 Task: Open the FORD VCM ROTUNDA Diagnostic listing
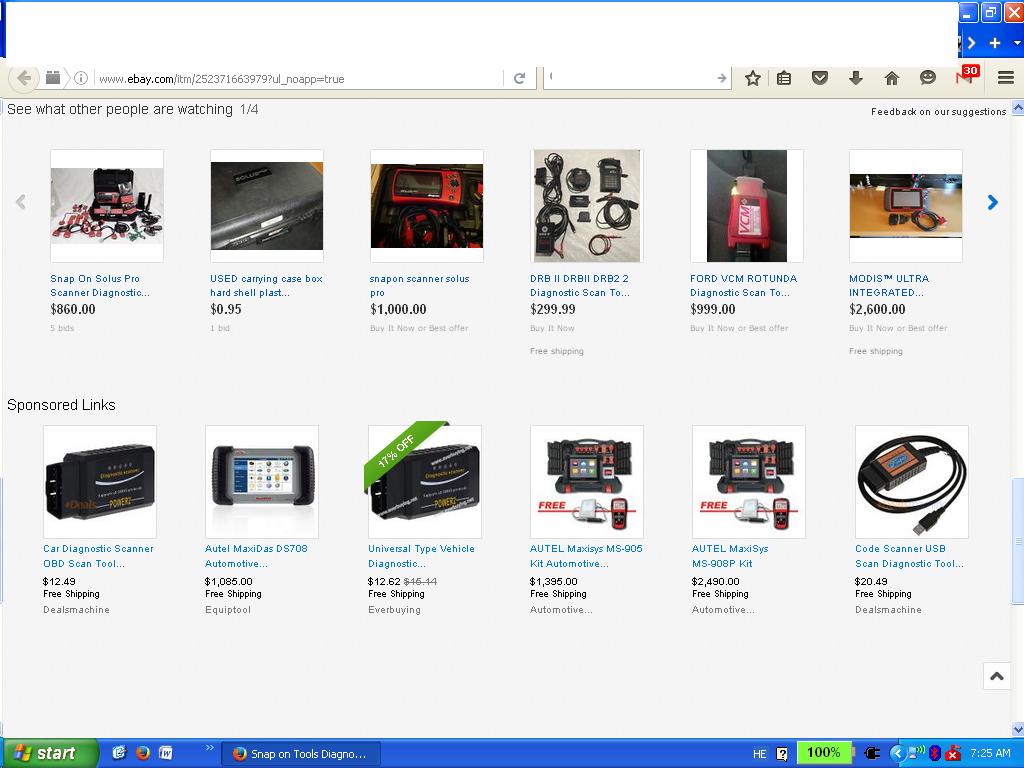743,285
